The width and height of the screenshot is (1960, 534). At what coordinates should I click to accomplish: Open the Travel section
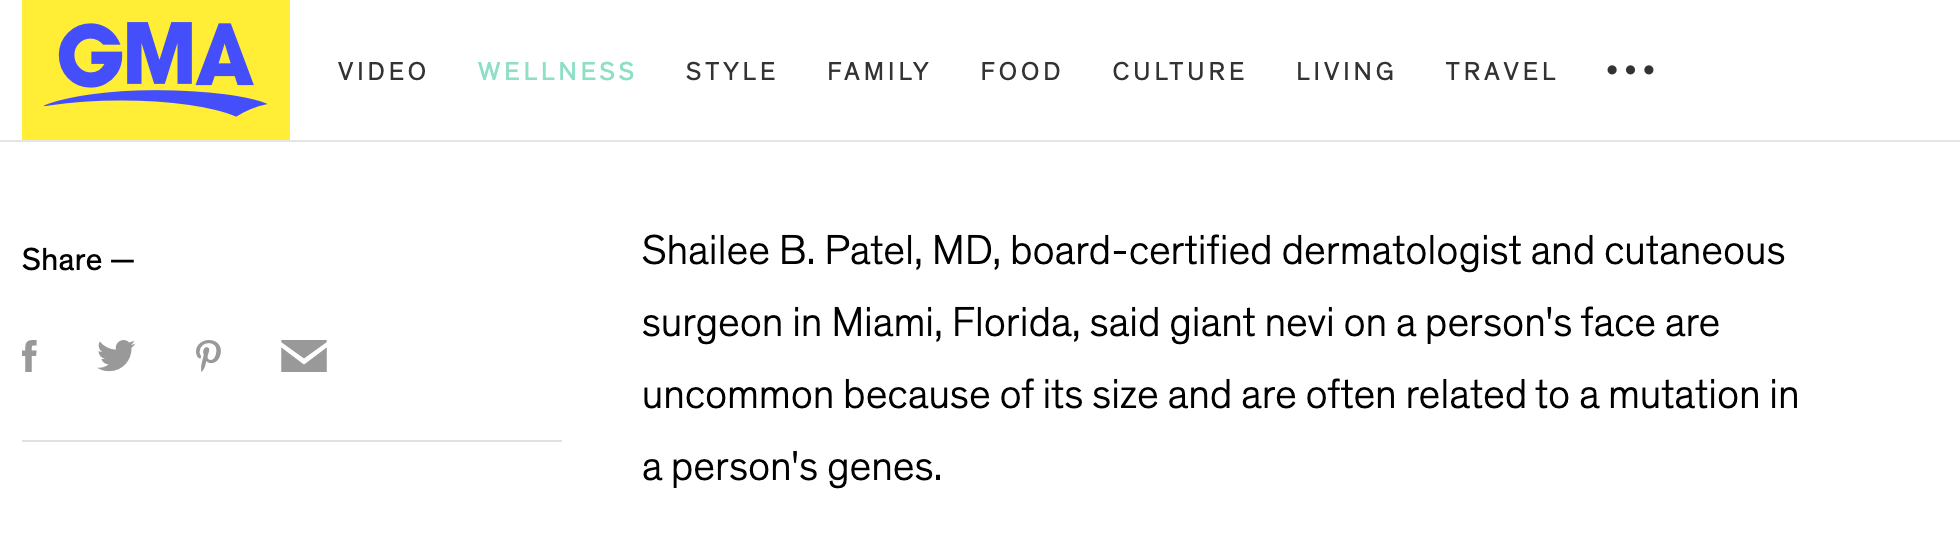click(x=1501, y=72)
